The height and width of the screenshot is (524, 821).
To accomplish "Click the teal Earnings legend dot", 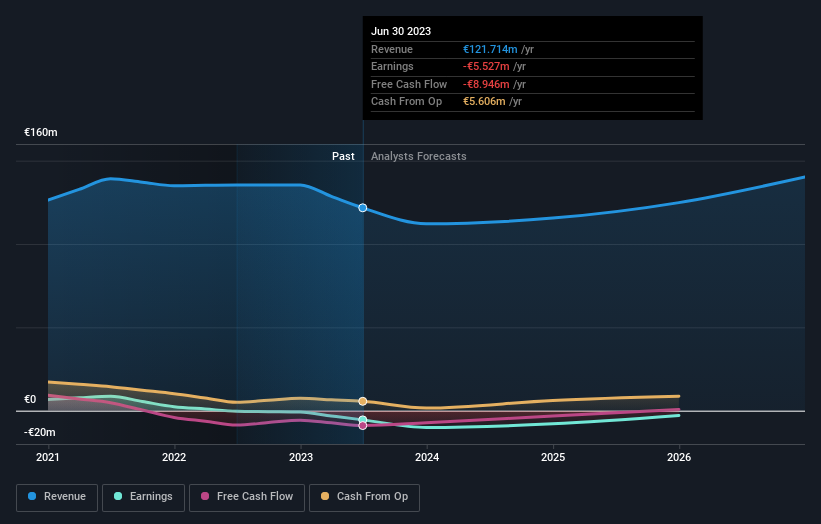I will (118, 496).
